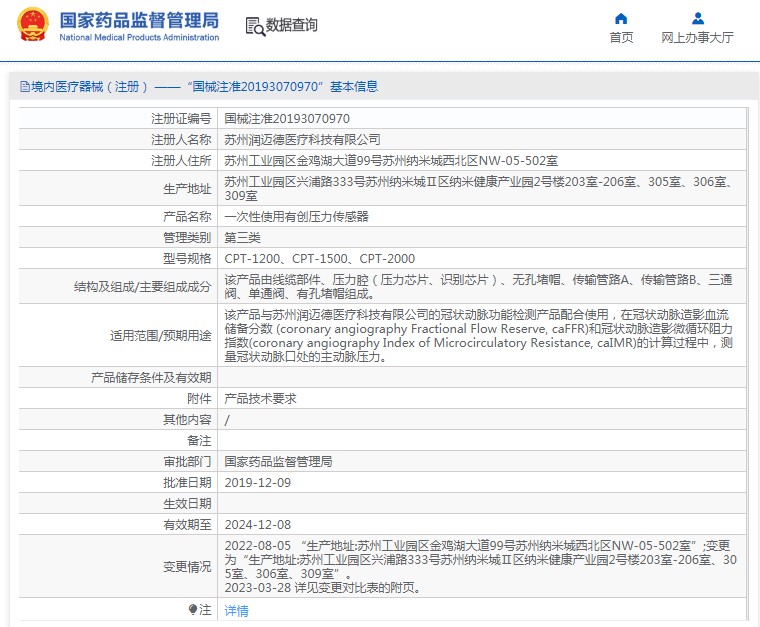Select 一次性使用有创压力传感器 product name
Screen dimensions: 760x627
coord(296,216)
